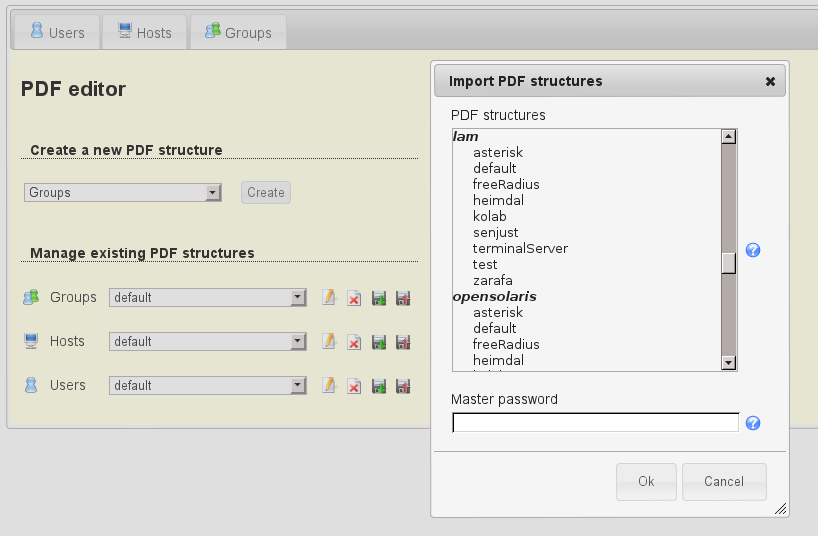The height and width of the screenshot is (536, 818).
Task: Open account type dropdown showing Groups
Action: [x=122, y=193]
